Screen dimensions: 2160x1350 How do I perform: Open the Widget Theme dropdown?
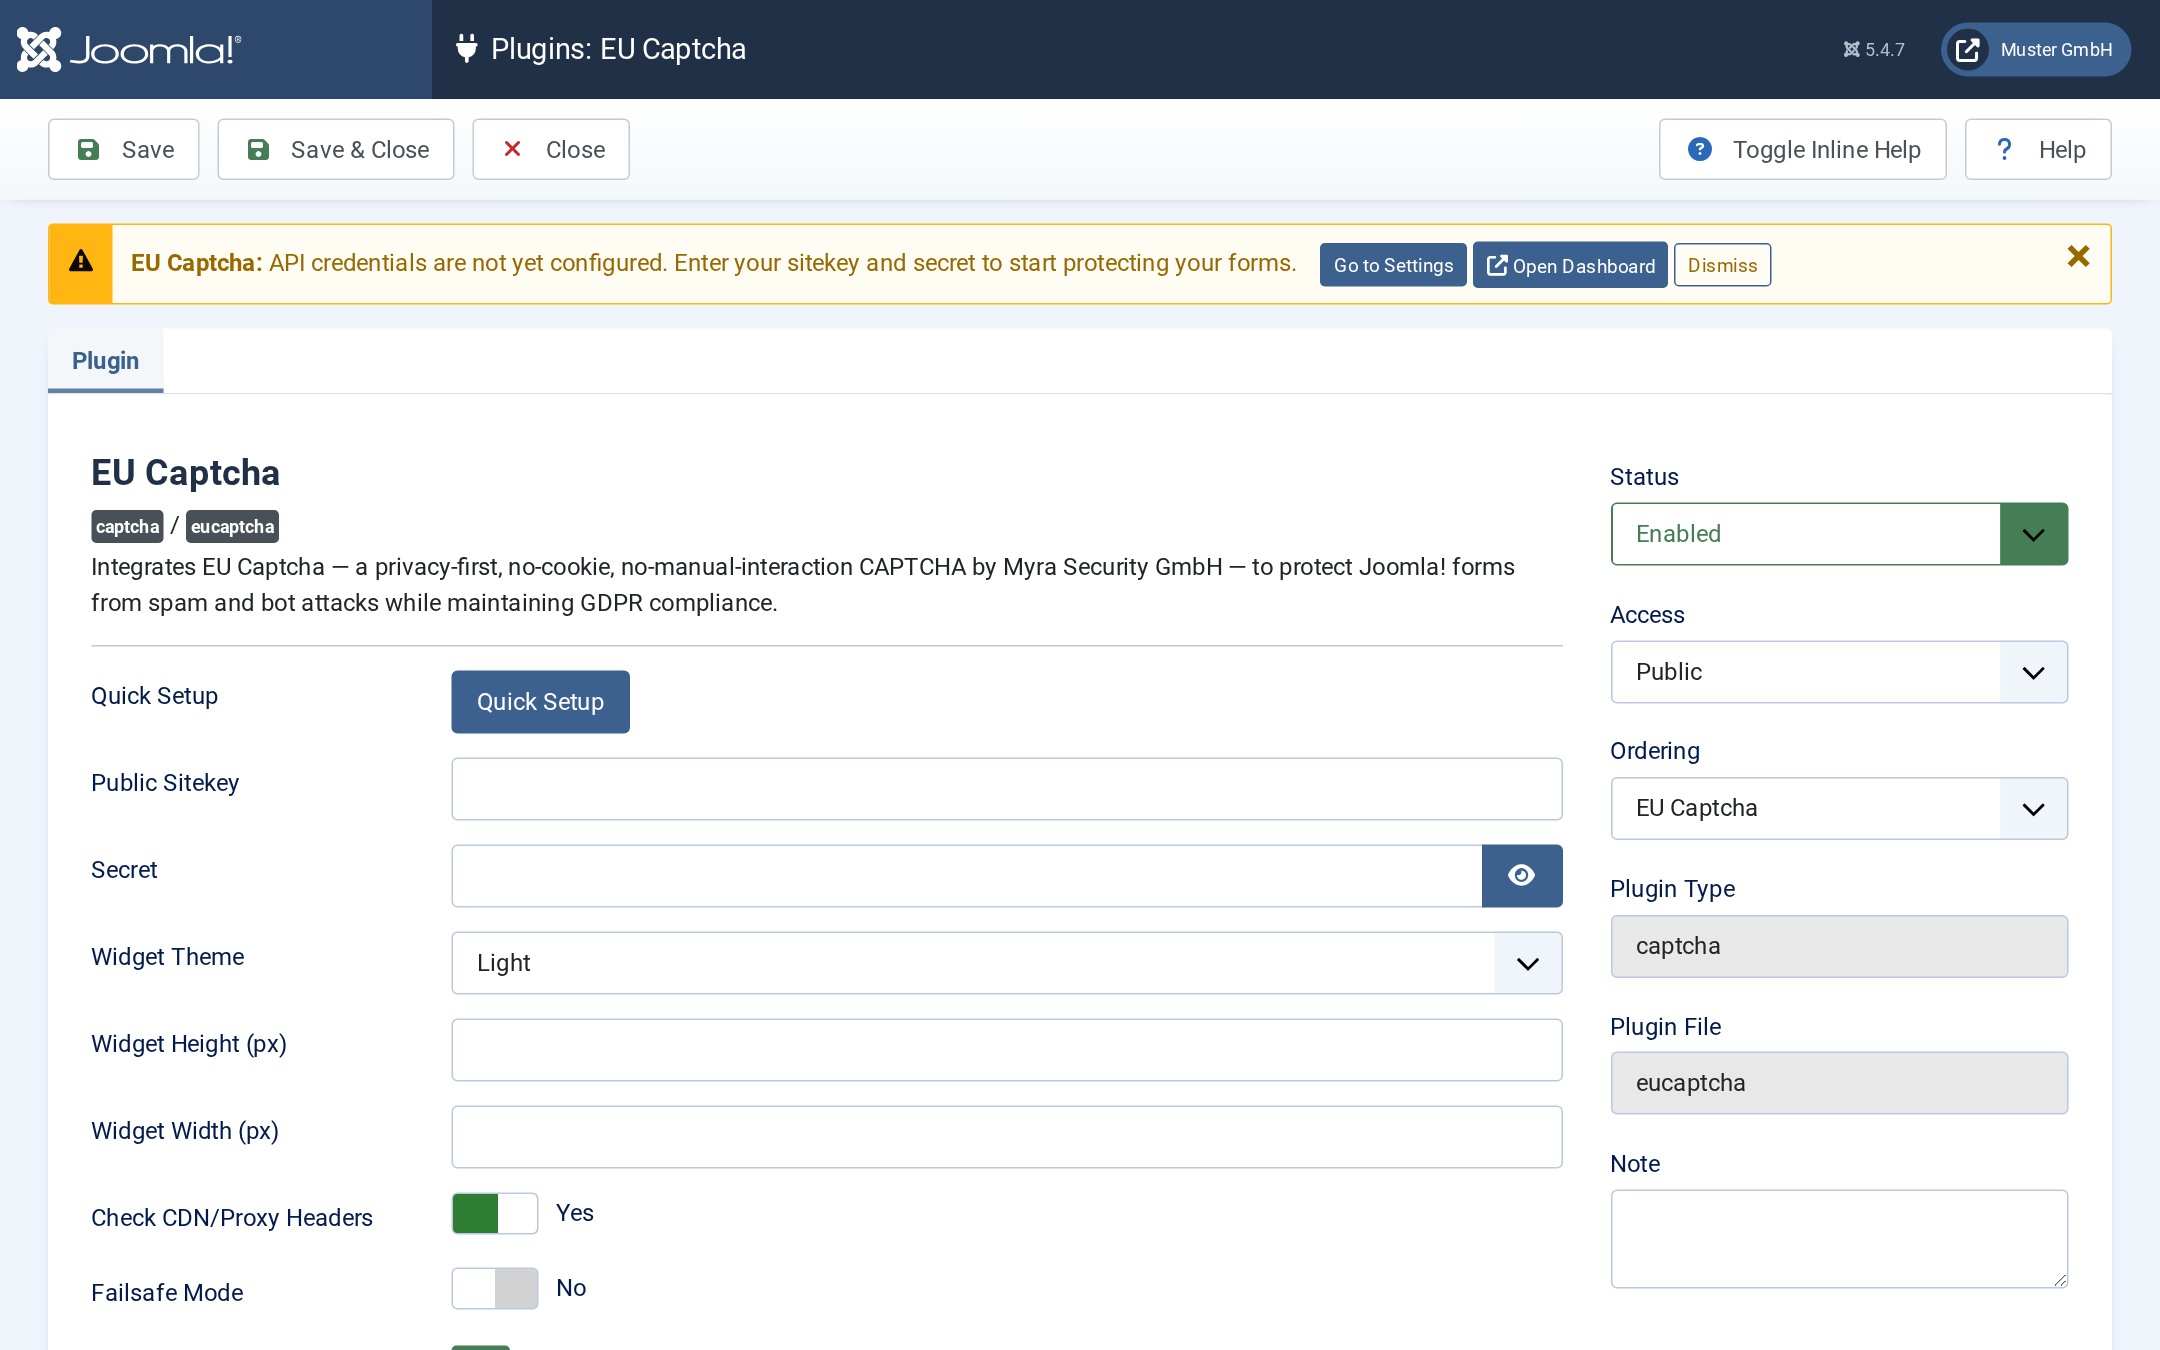1007,963
